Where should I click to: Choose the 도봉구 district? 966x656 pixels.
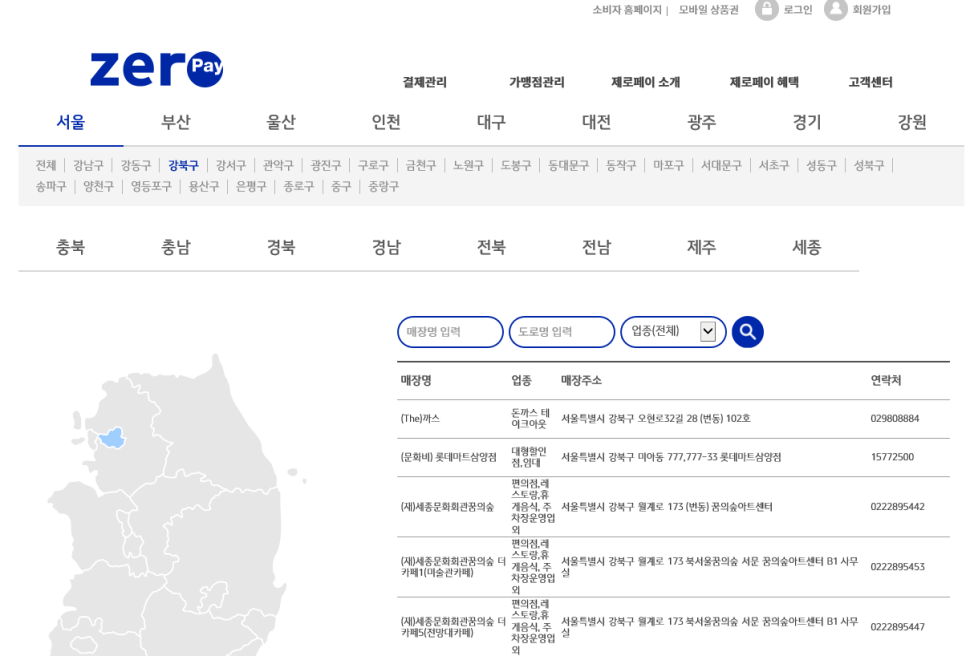click(x=516, y=165)
